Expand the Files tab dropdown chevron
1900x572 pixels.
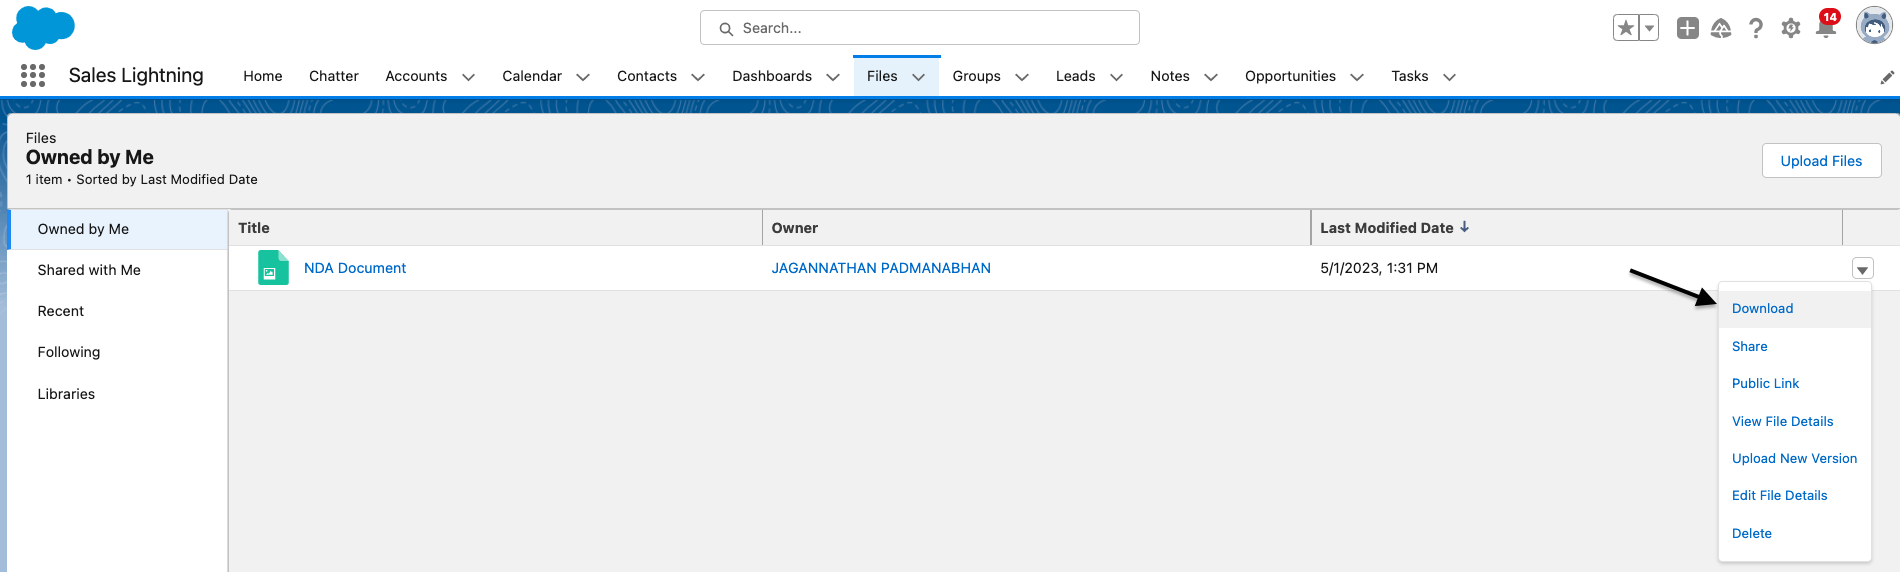(x=919, y=77)
